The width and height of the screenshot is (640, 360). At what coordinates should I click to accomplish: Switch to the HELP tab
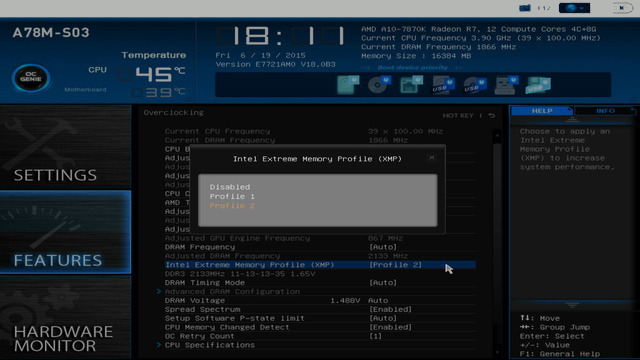click(542, 111)
